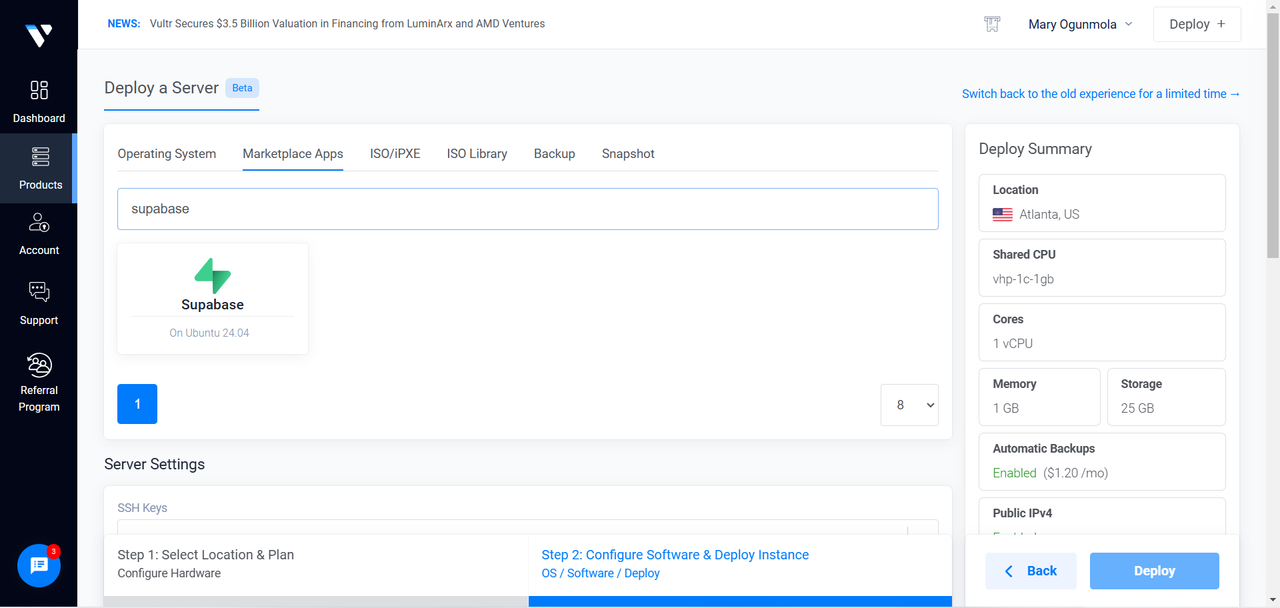Screen dimensions: 1280x608
Task: Open the ISO Library tab
Action: tap(477, 154)
